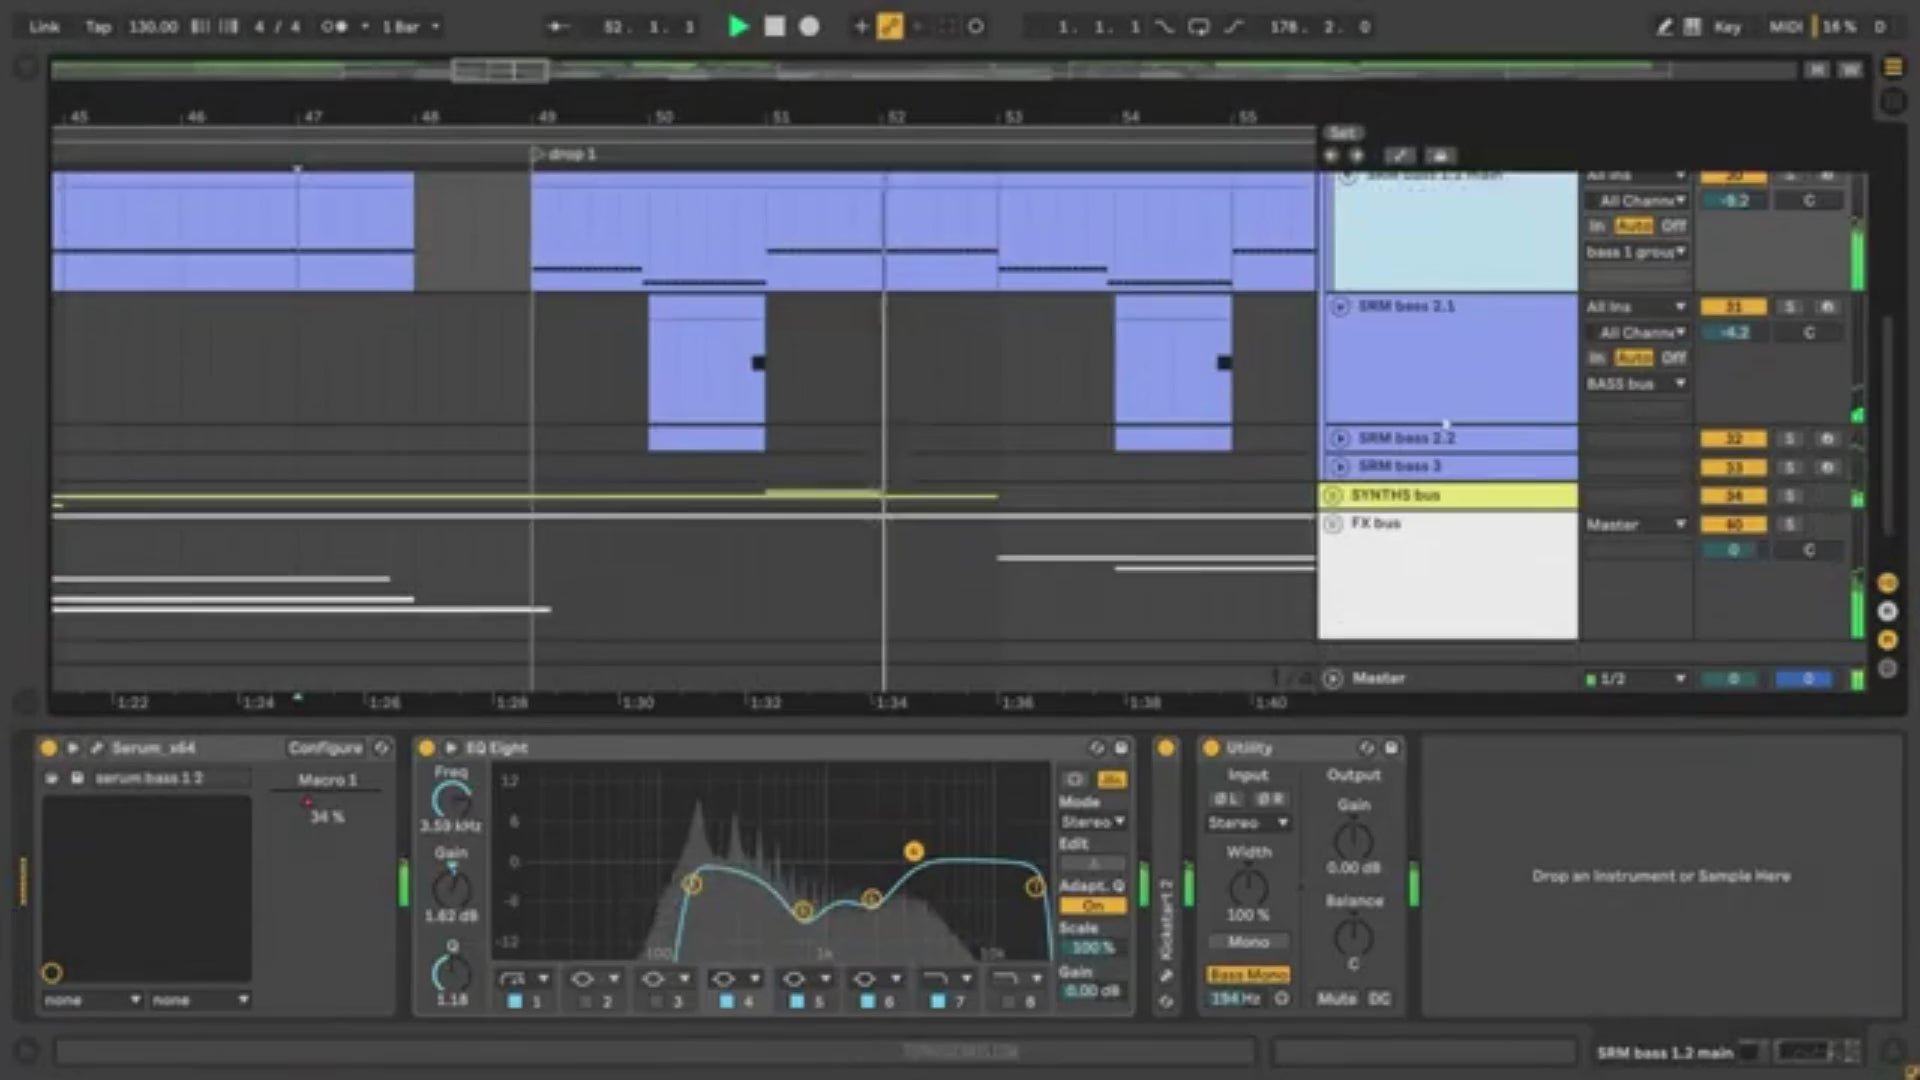
Task: Toggle the Punch-Out switch
Action: pos(1233,27)
